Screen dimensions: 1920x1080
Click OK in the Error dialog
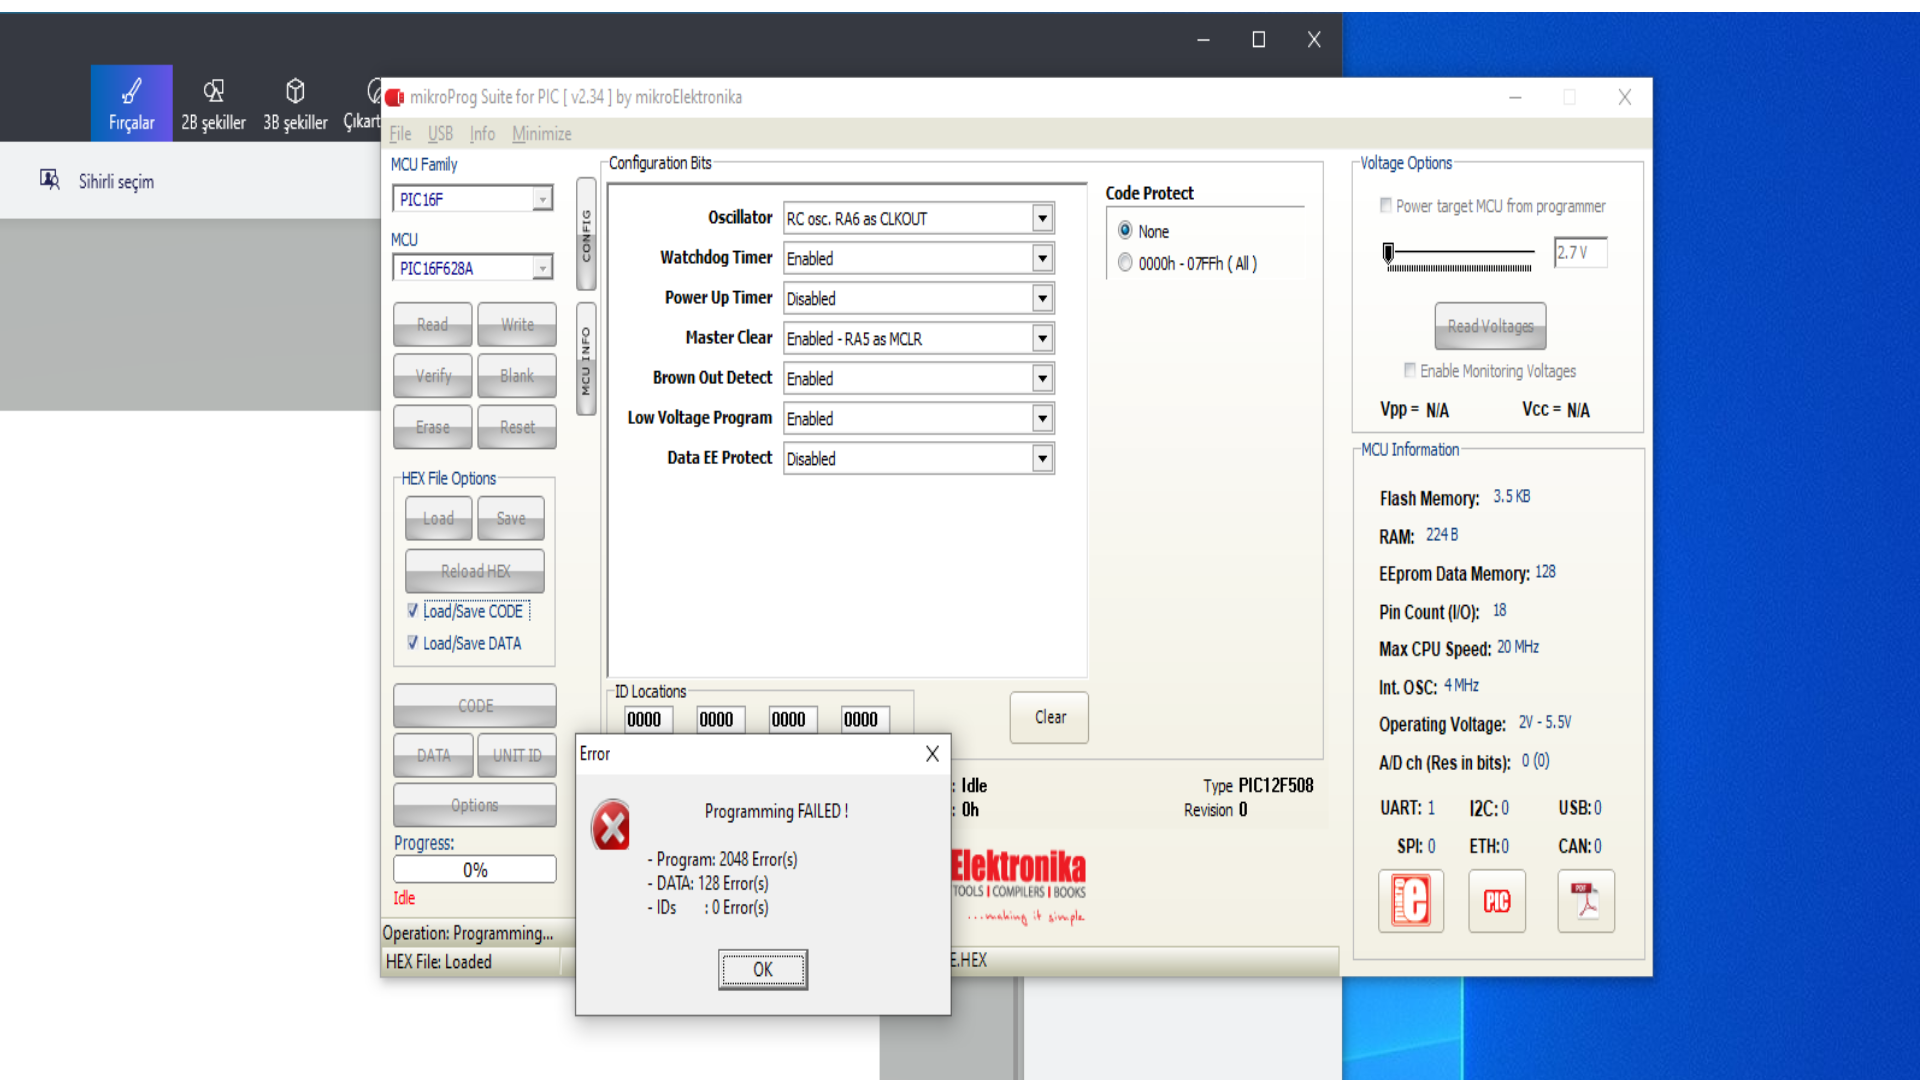click(762, 969)
